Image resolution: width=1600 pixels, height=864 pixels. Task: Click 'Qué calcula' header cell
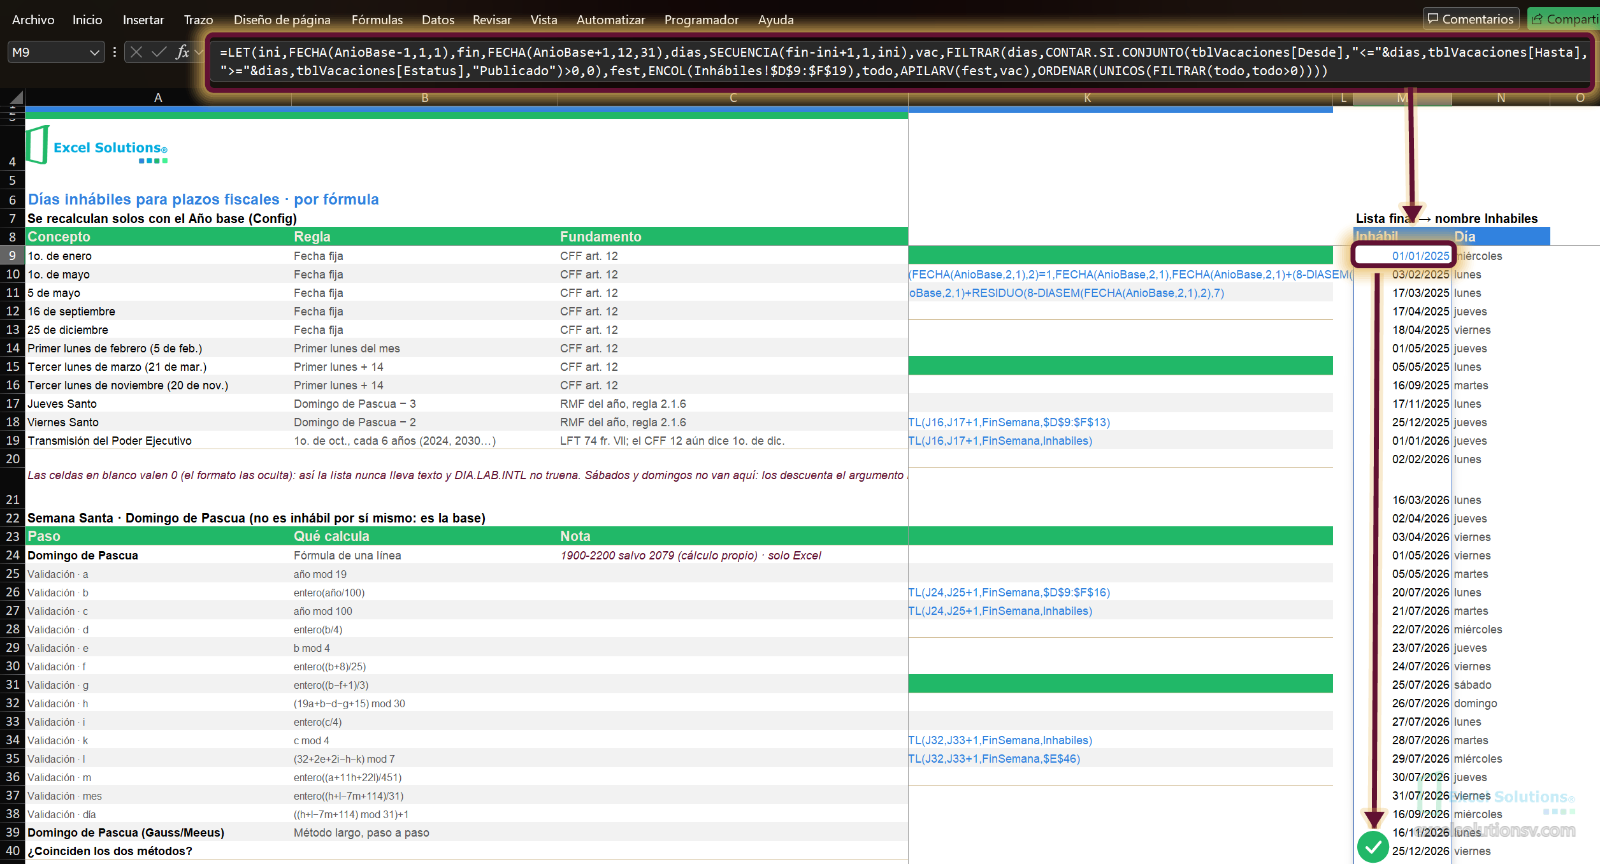(424, 536)
